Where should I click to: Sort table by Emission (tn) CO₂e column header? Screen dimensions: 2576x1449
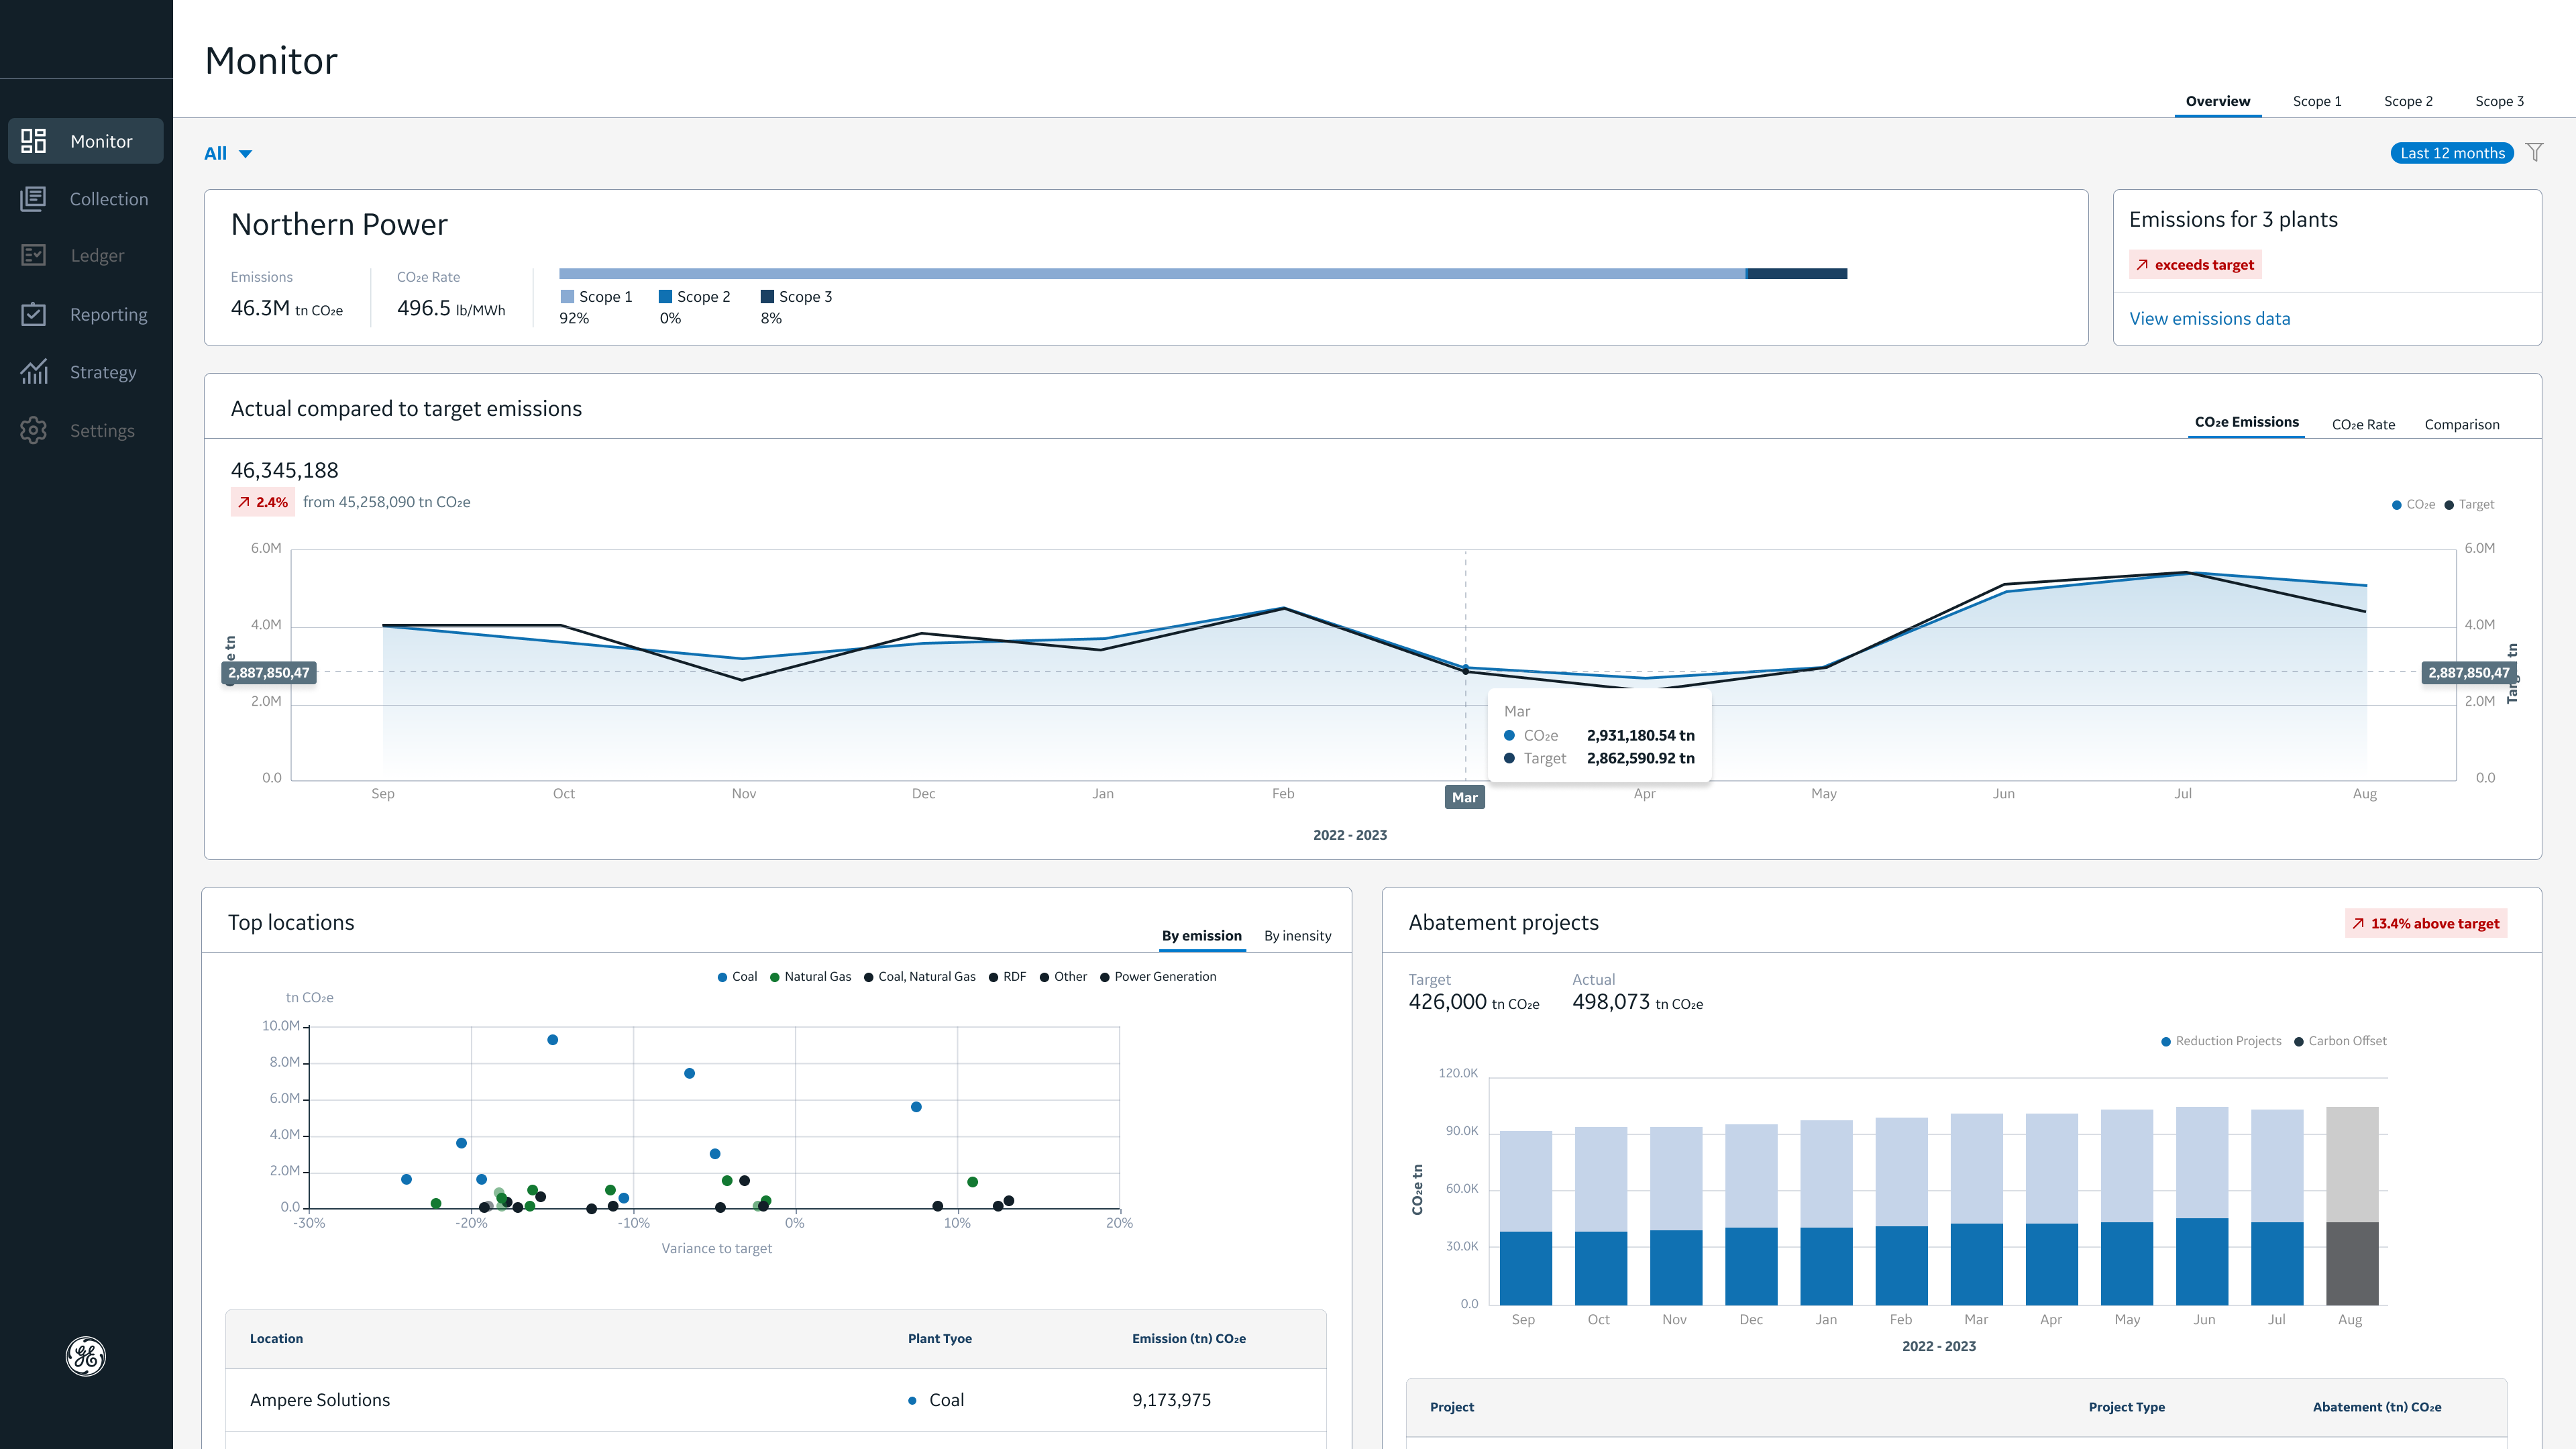[1188, 1338]
